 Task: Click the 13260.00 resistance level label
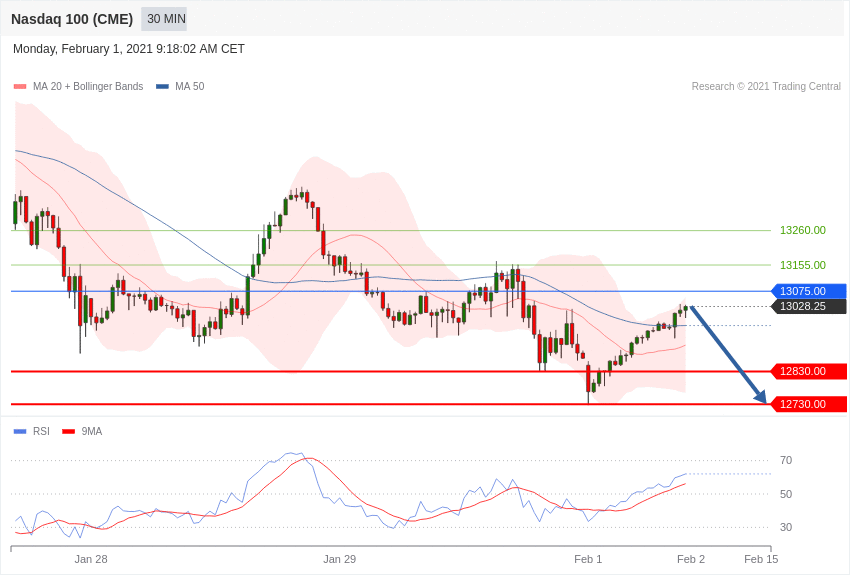pyautogui.click(x=803, y=230)
